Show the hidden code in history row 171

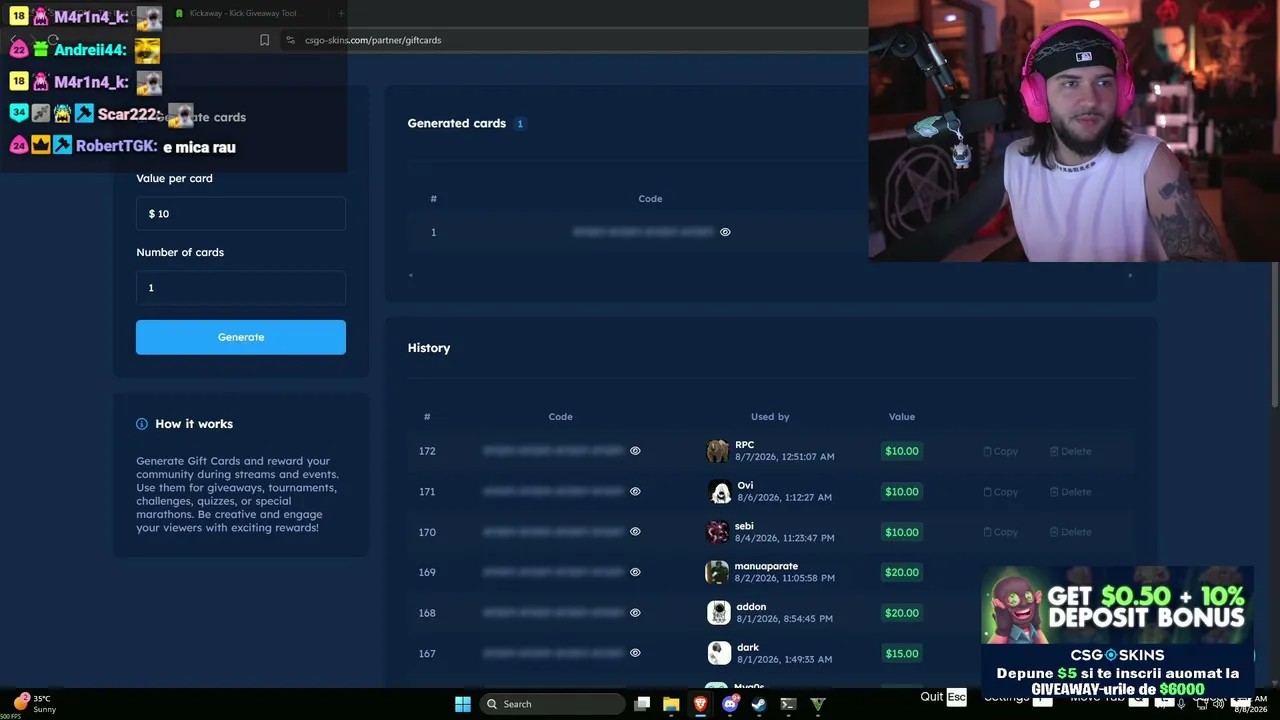tap(635, 491)
